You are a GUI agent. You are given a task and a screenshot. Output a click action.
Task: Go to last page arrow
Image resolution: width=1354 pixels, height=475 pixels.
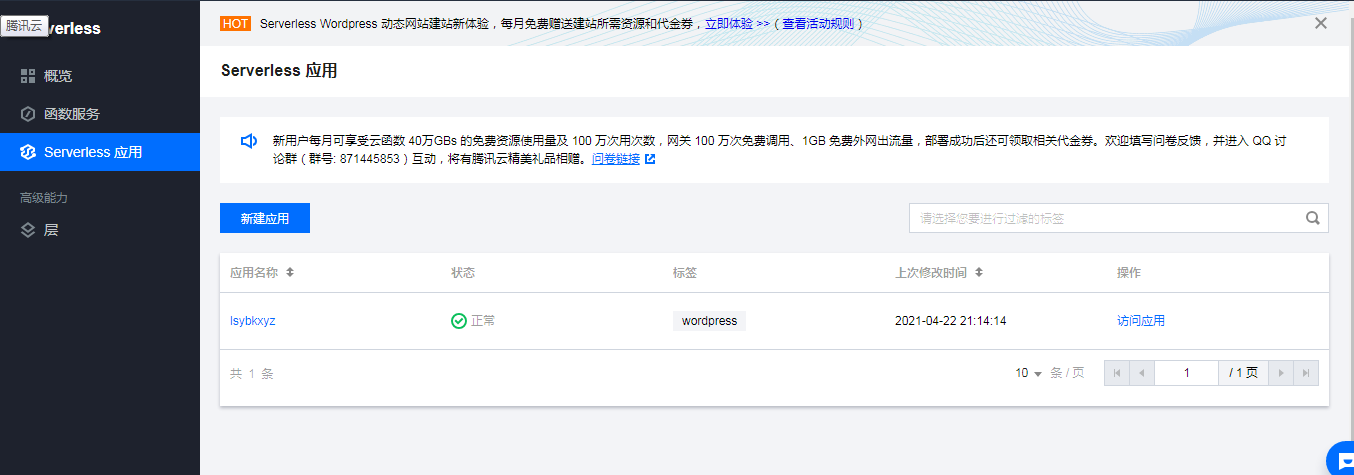coord(1306,373)
